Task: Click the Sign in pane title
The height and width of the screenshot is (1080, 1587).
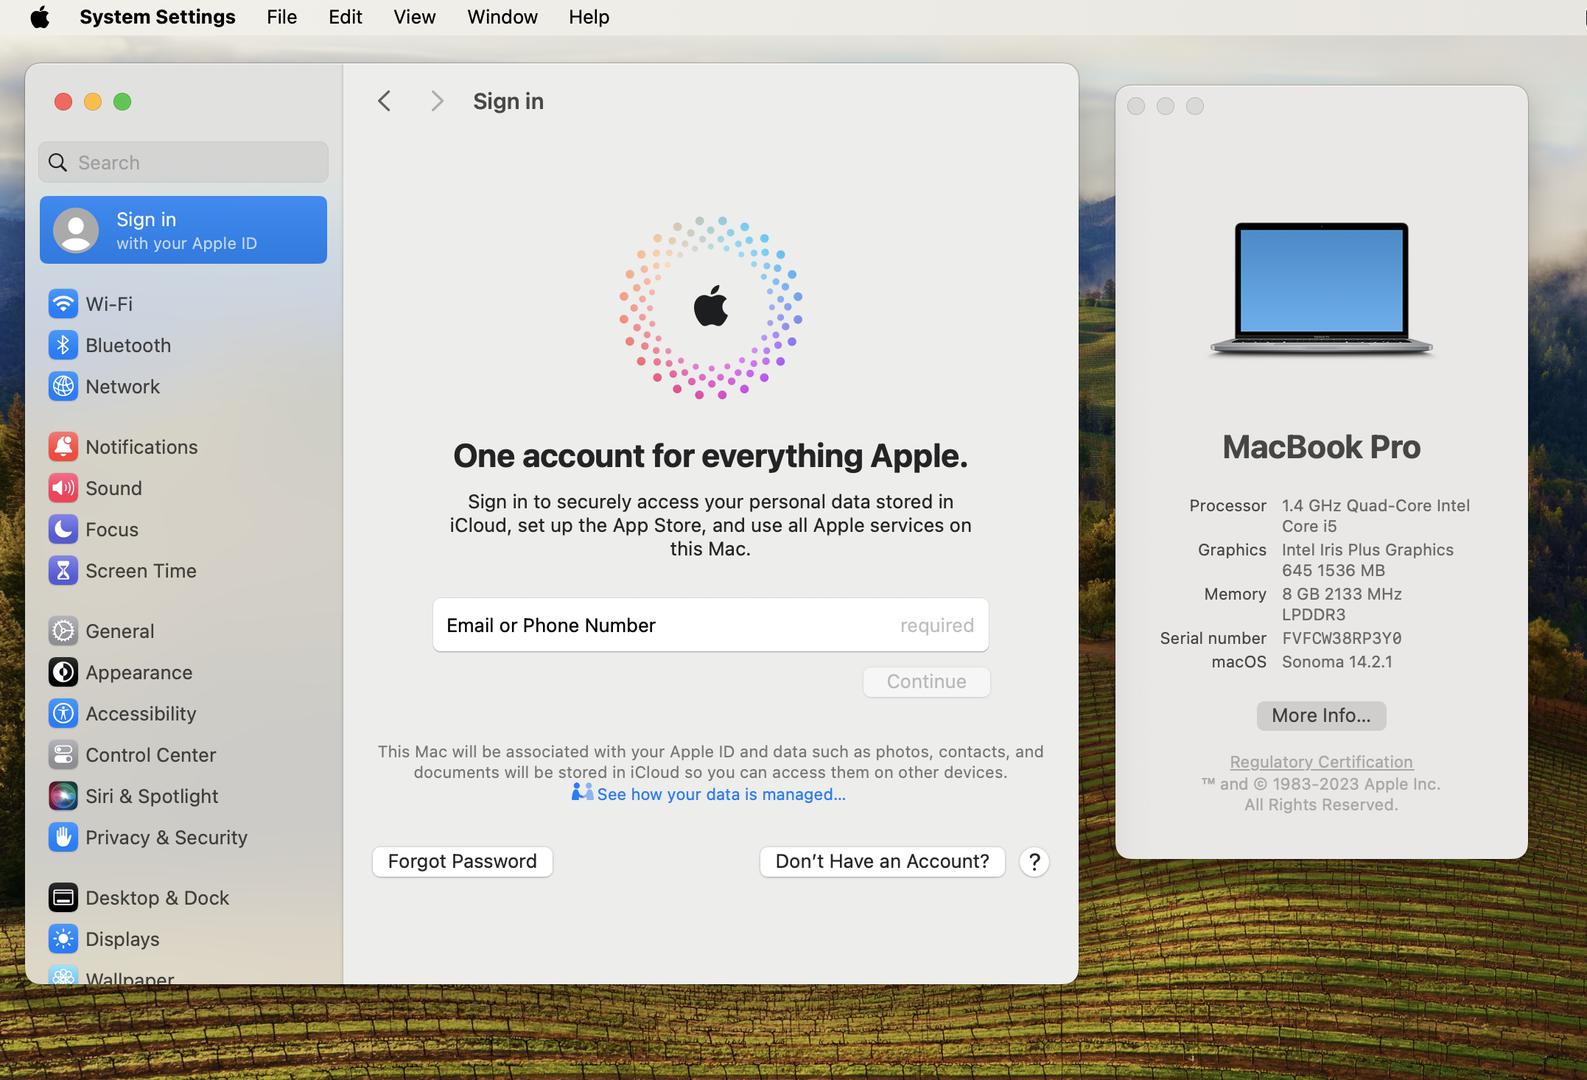Action: pos(509,101)
